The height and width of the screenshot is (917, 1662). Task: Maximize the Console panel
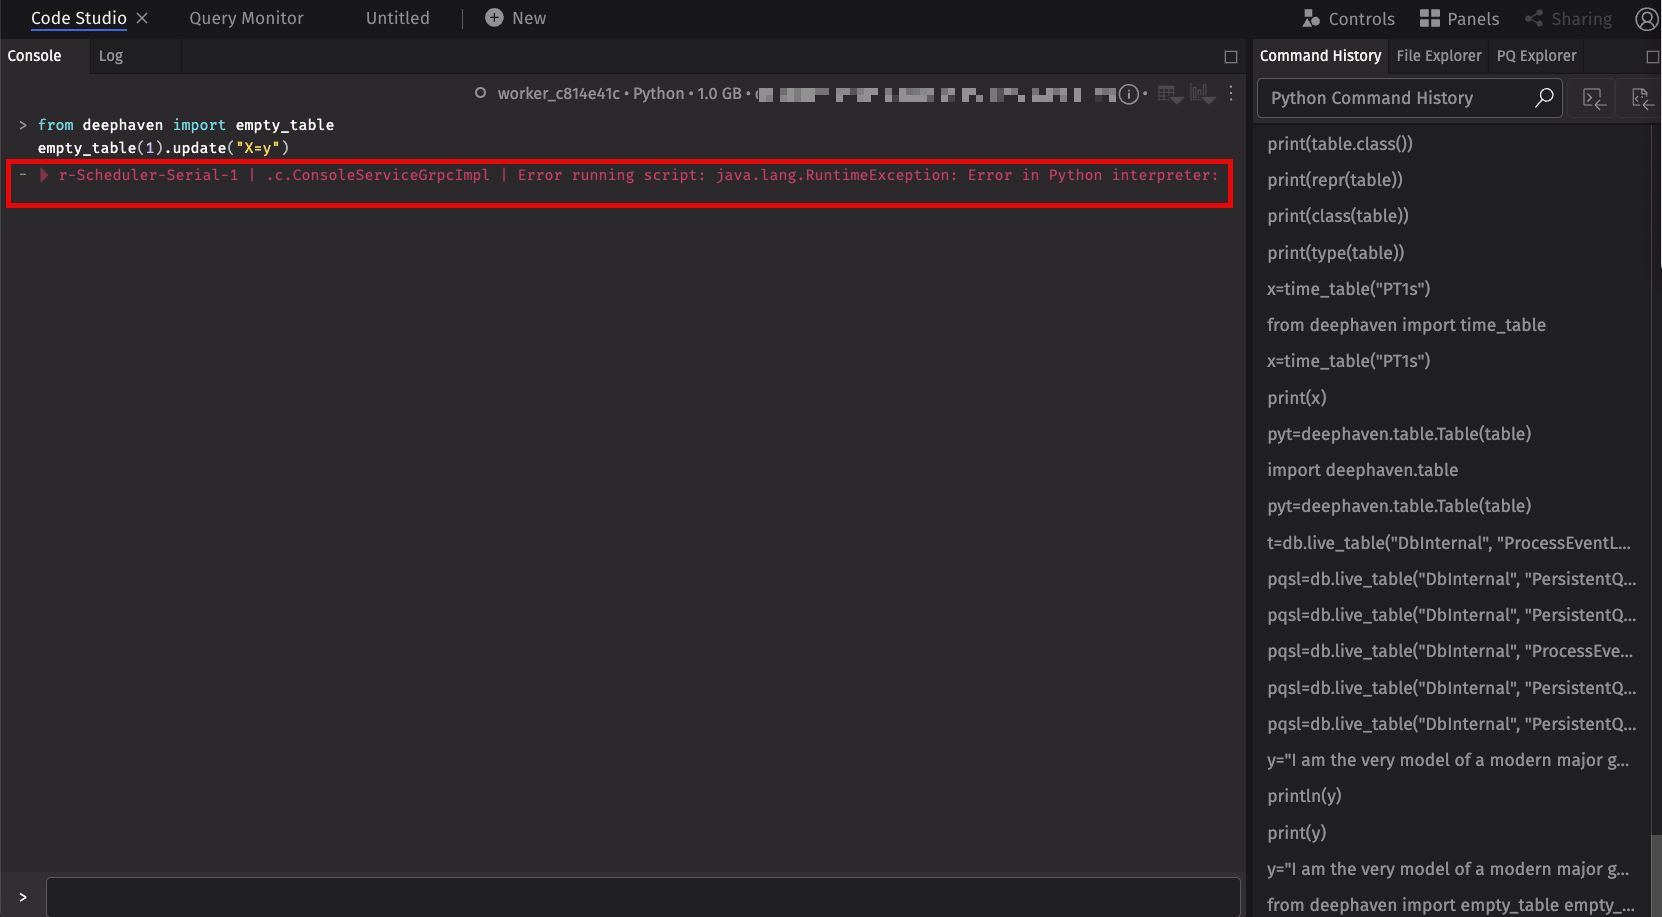tap(1231, 57)
